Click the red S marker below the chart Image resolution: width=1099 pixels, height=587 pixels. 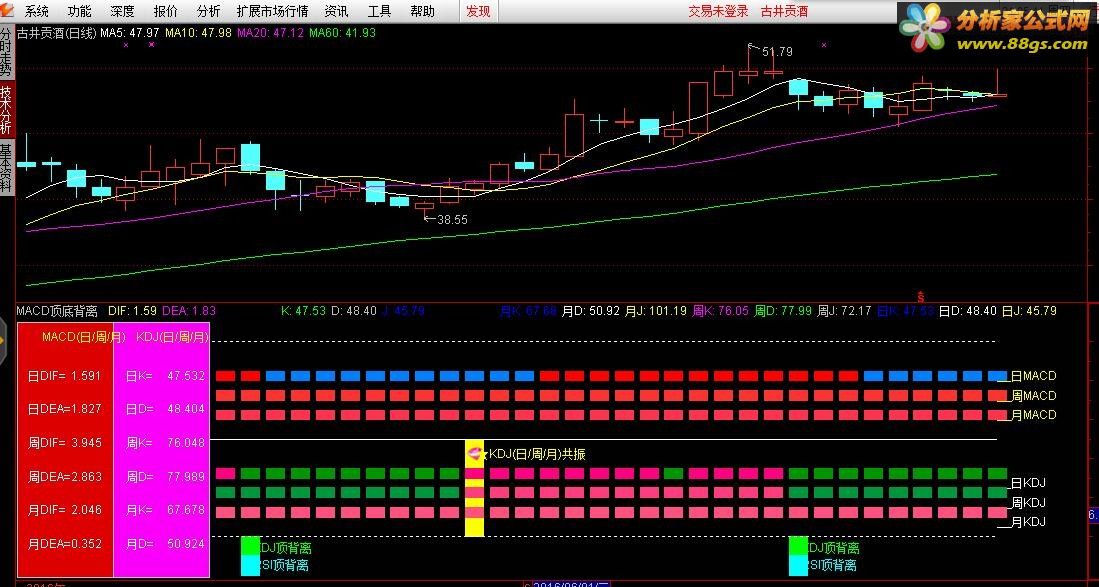coord(920,297)
